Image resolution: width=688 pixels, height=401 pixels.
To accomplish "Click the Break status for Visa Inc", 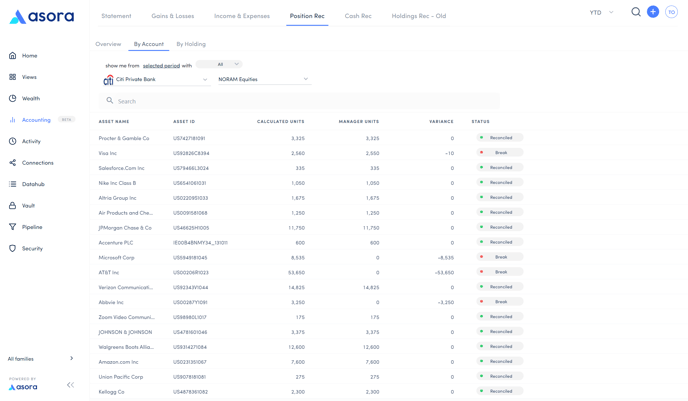I will point(500,153).
